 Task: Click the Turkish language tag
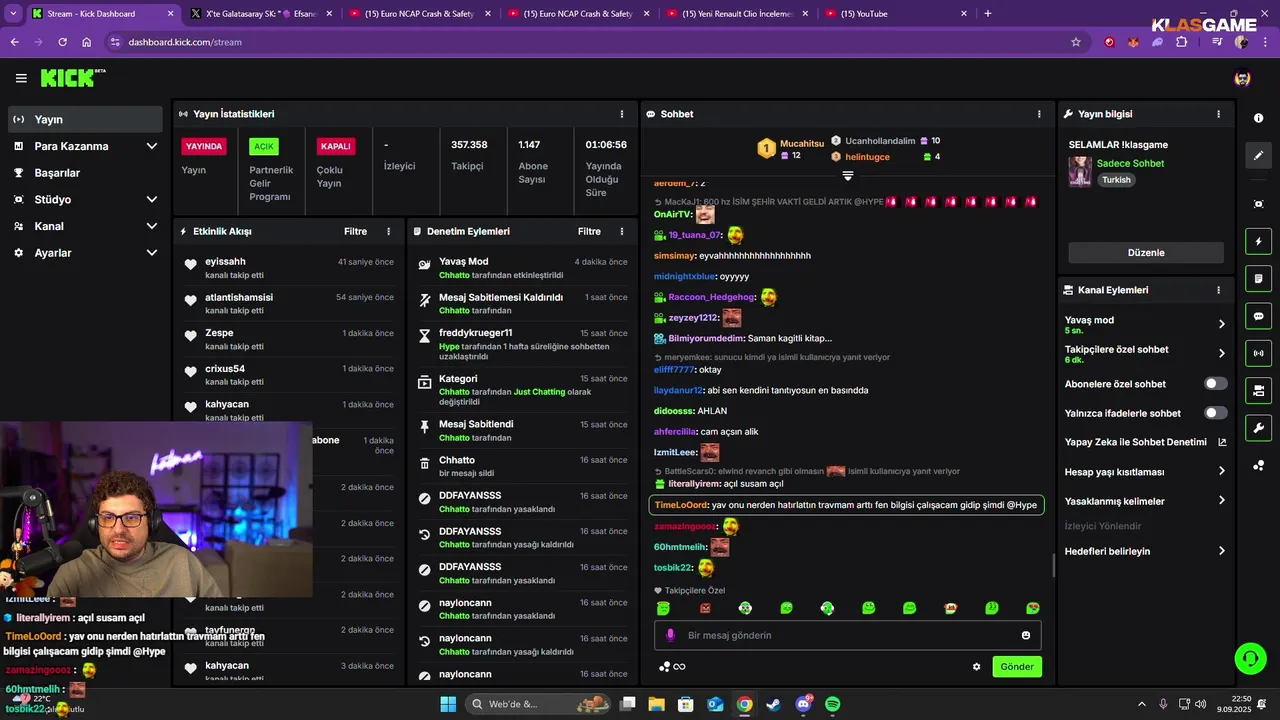1116,180
